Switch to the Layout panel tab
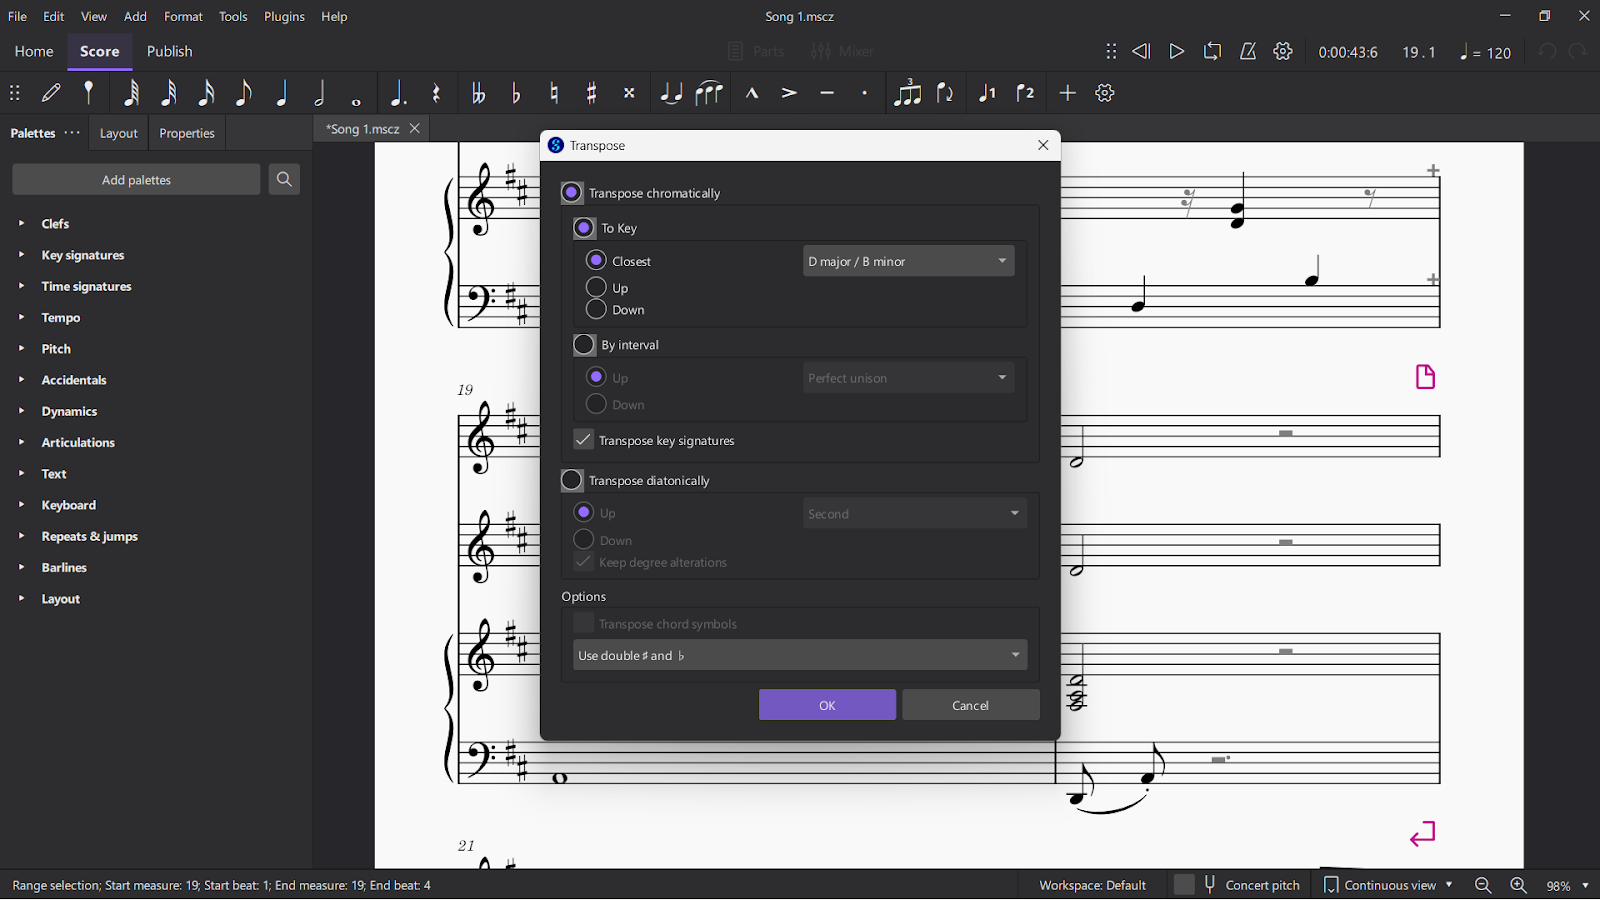This screenshot has width=1600, height=900. [118, 133]
